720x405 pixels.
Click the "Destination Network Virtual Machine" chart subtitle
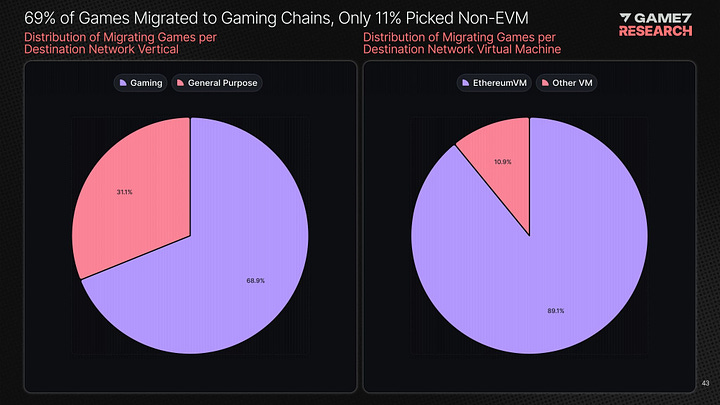[461, 49]
